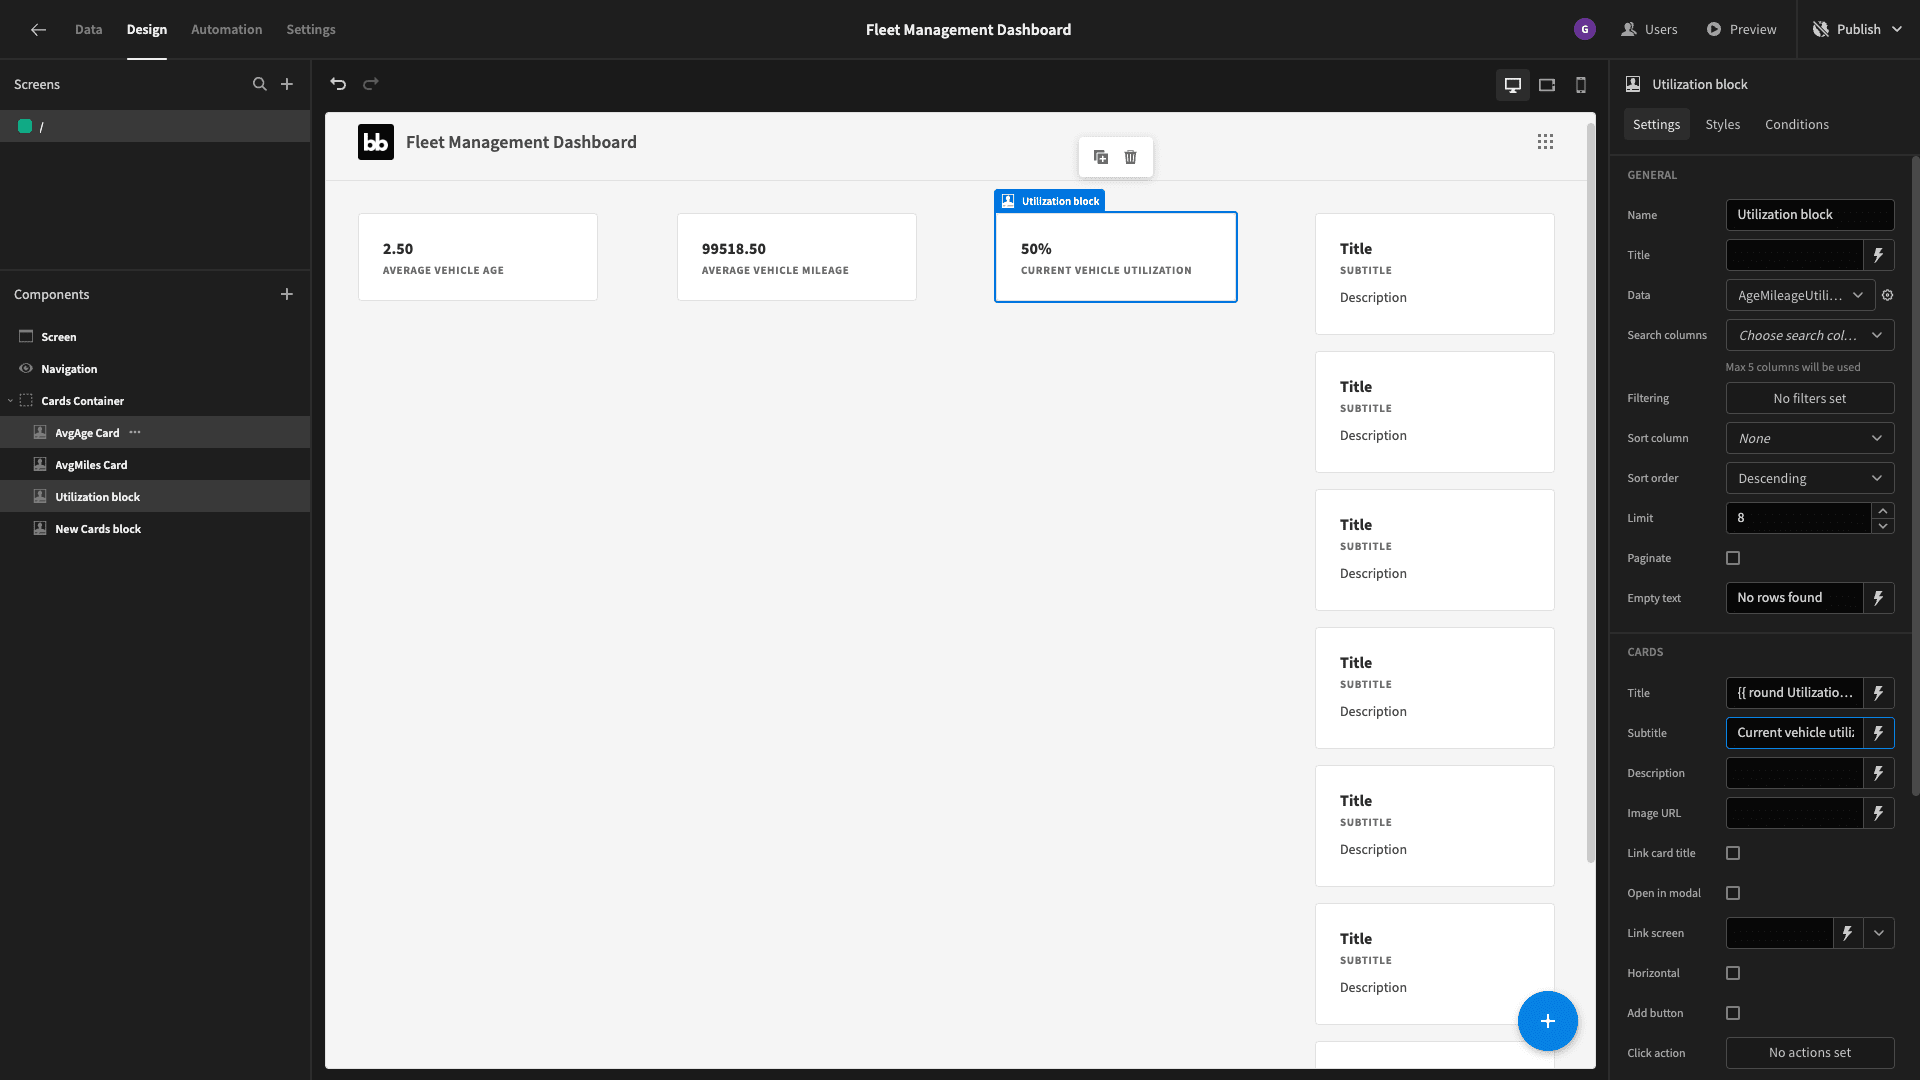Open Data settings gear icon
Viewport: 1920px width, 1080px height.
click(x=1888, y=295)
